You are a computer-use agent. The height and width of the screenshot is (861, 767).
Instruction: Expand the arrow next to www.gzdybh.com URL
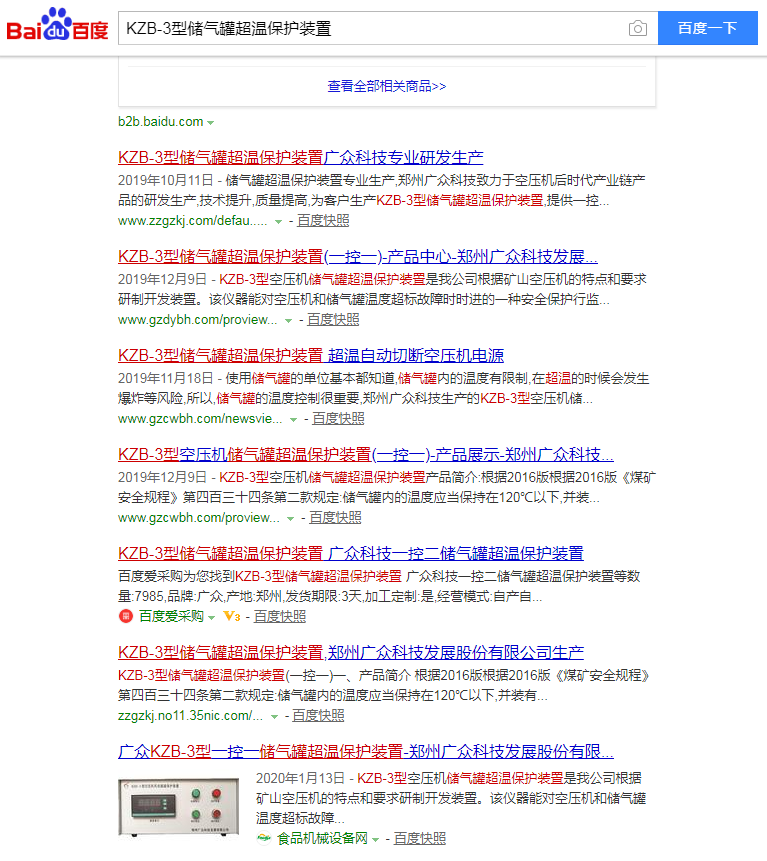point(289,320)
